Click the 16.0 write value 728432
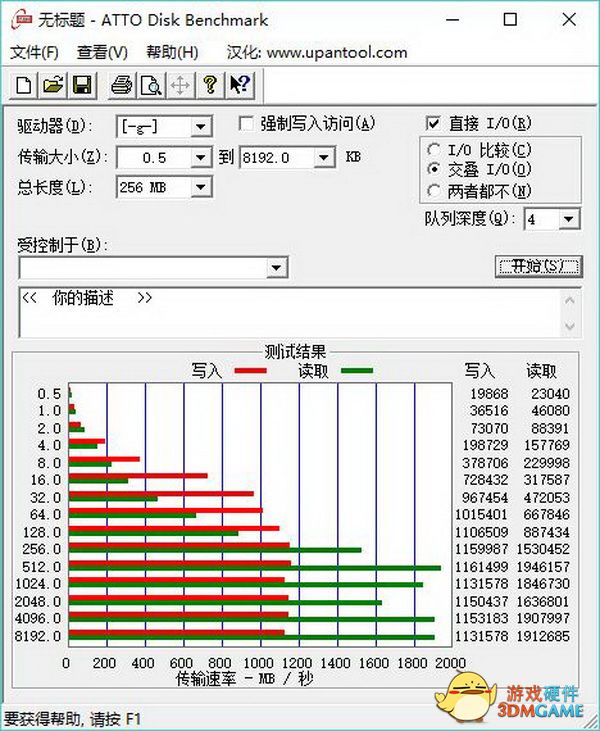The image size is (600, 731). point(485,480)
